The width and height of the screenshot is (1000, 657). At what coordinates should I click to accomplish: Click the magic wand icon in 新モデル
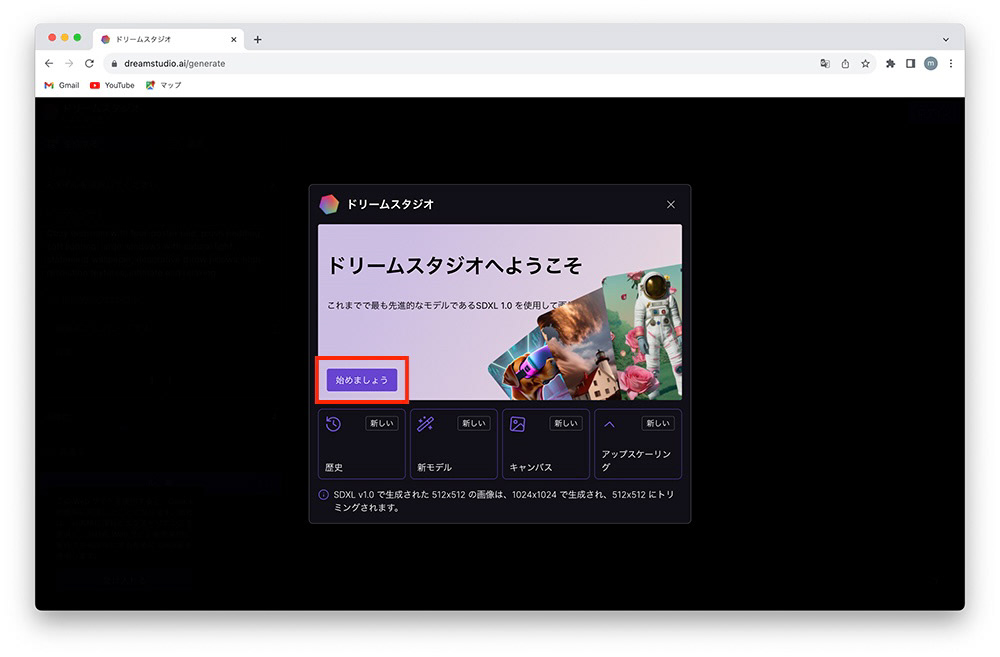click(x=425, y=424)
